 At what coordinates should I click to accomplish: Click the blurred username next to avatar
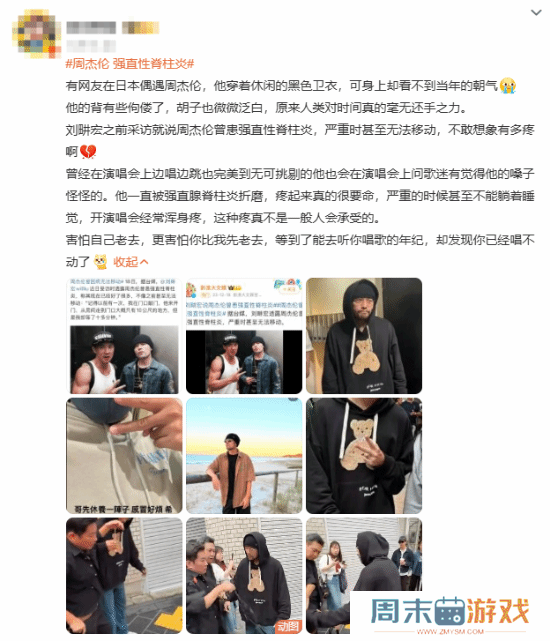(x=91, y=27)
